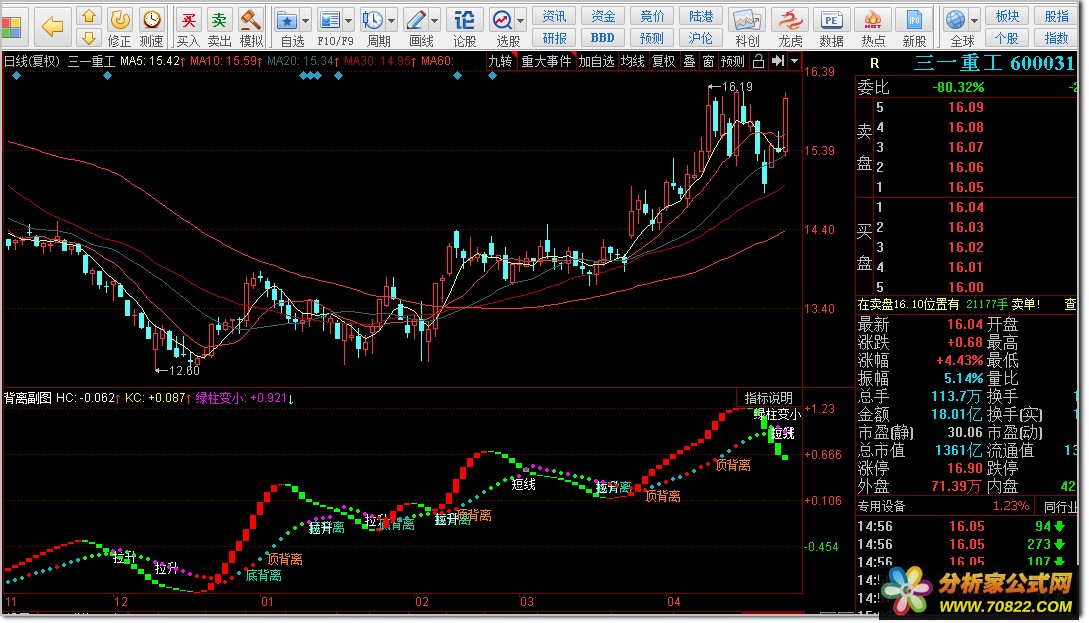Toggle the 均线 moving average display
The width and height of the screenshot is (1089, 623).
click(x=633, y=61)
